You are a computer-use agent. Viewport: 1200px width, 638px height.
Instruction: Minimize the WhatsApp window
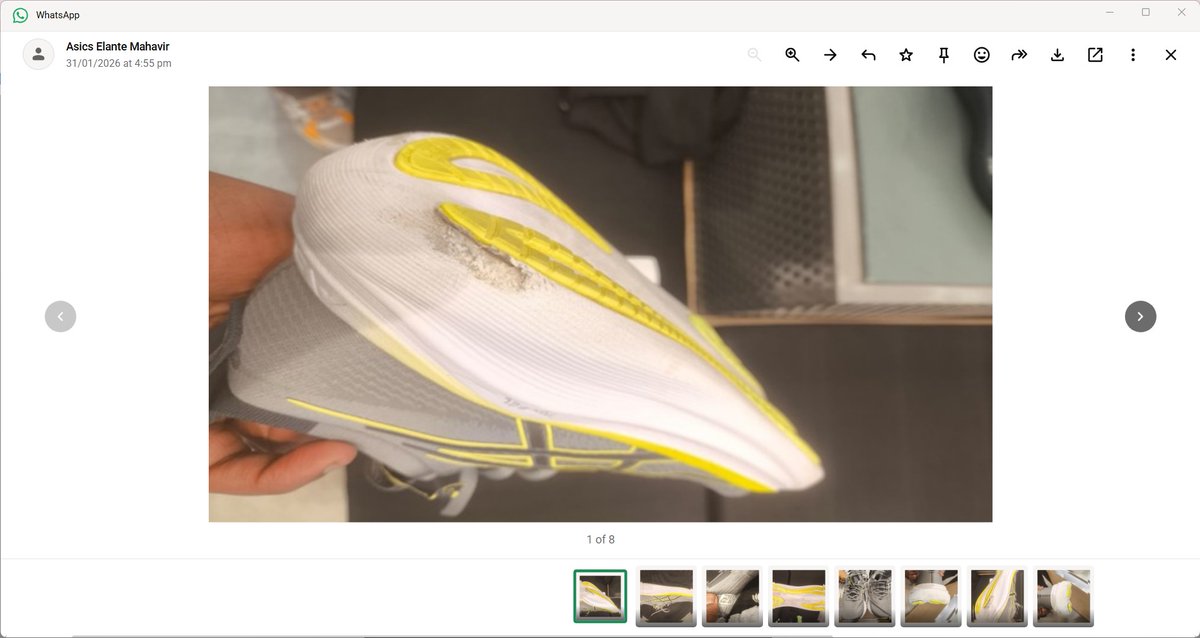(1110, 12)
